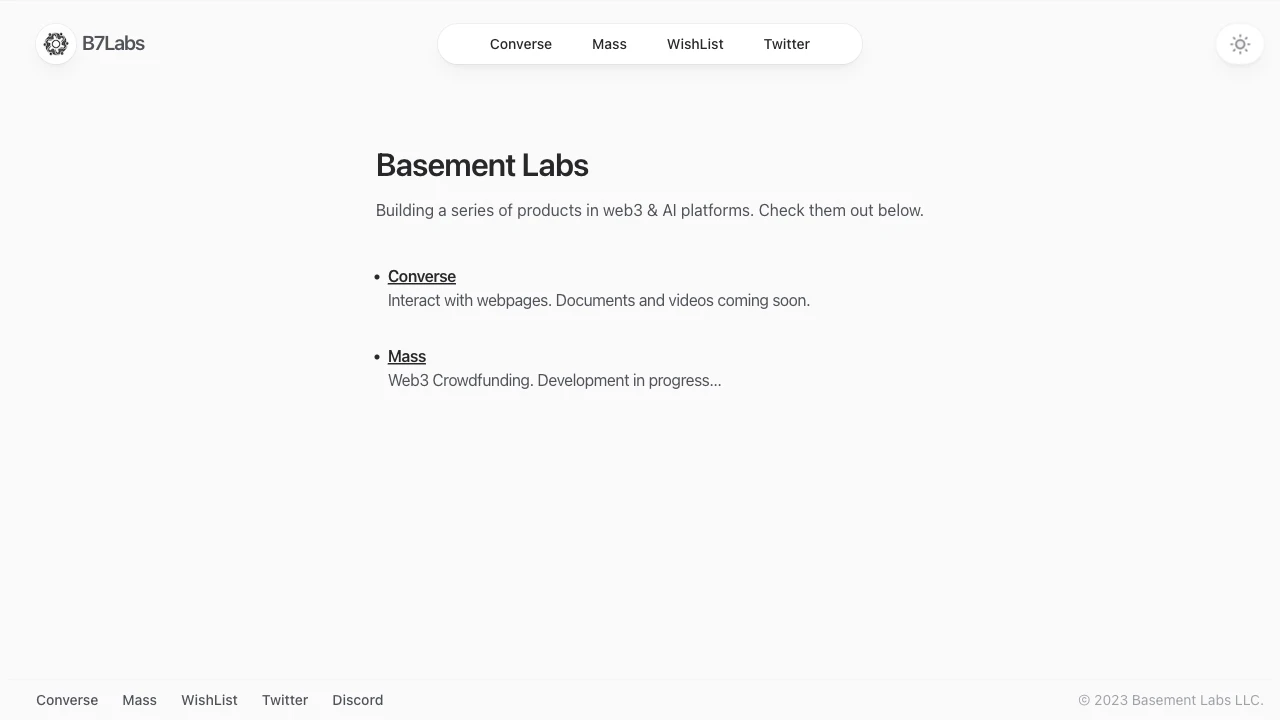Click the Converse product description text

click(x=598, y=300)
